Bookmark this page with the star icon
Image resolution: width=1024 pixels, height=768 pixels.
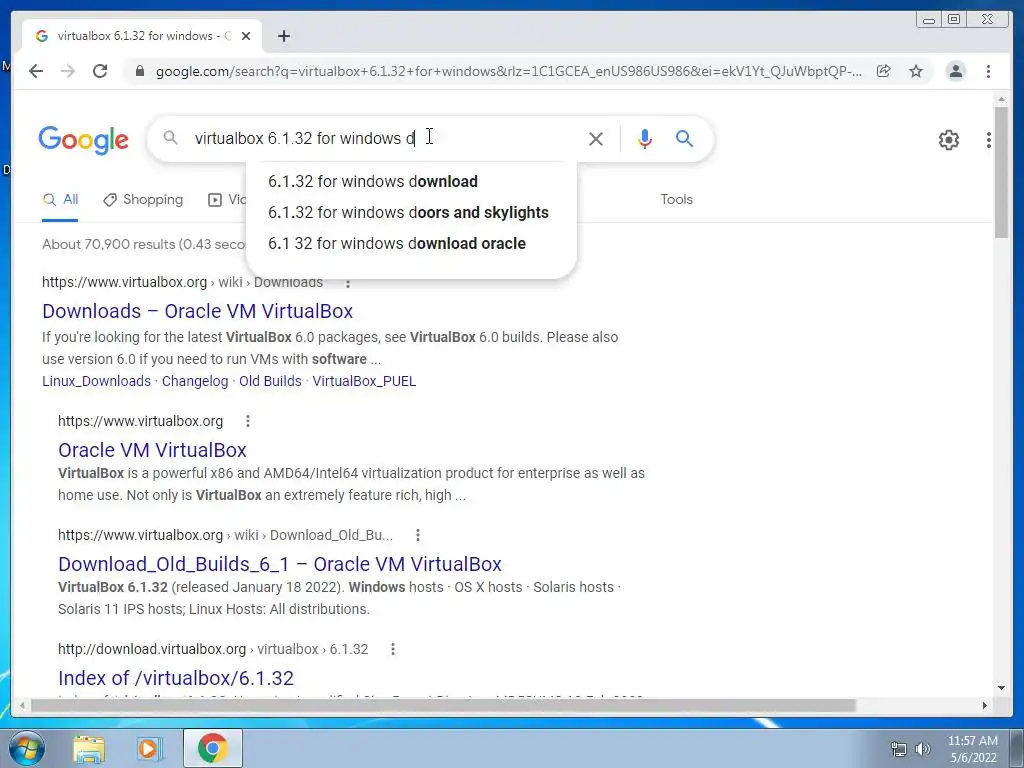916,71
